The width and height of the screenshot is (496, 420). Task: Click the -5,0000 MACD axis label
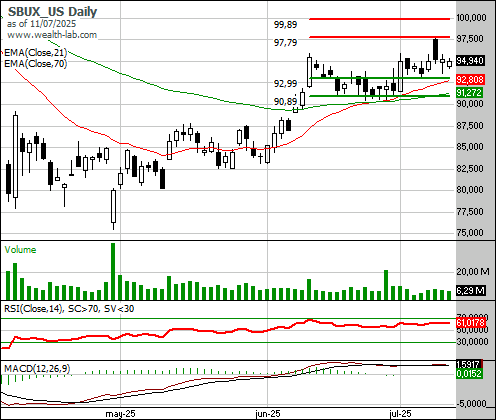[x=471, y=404]
